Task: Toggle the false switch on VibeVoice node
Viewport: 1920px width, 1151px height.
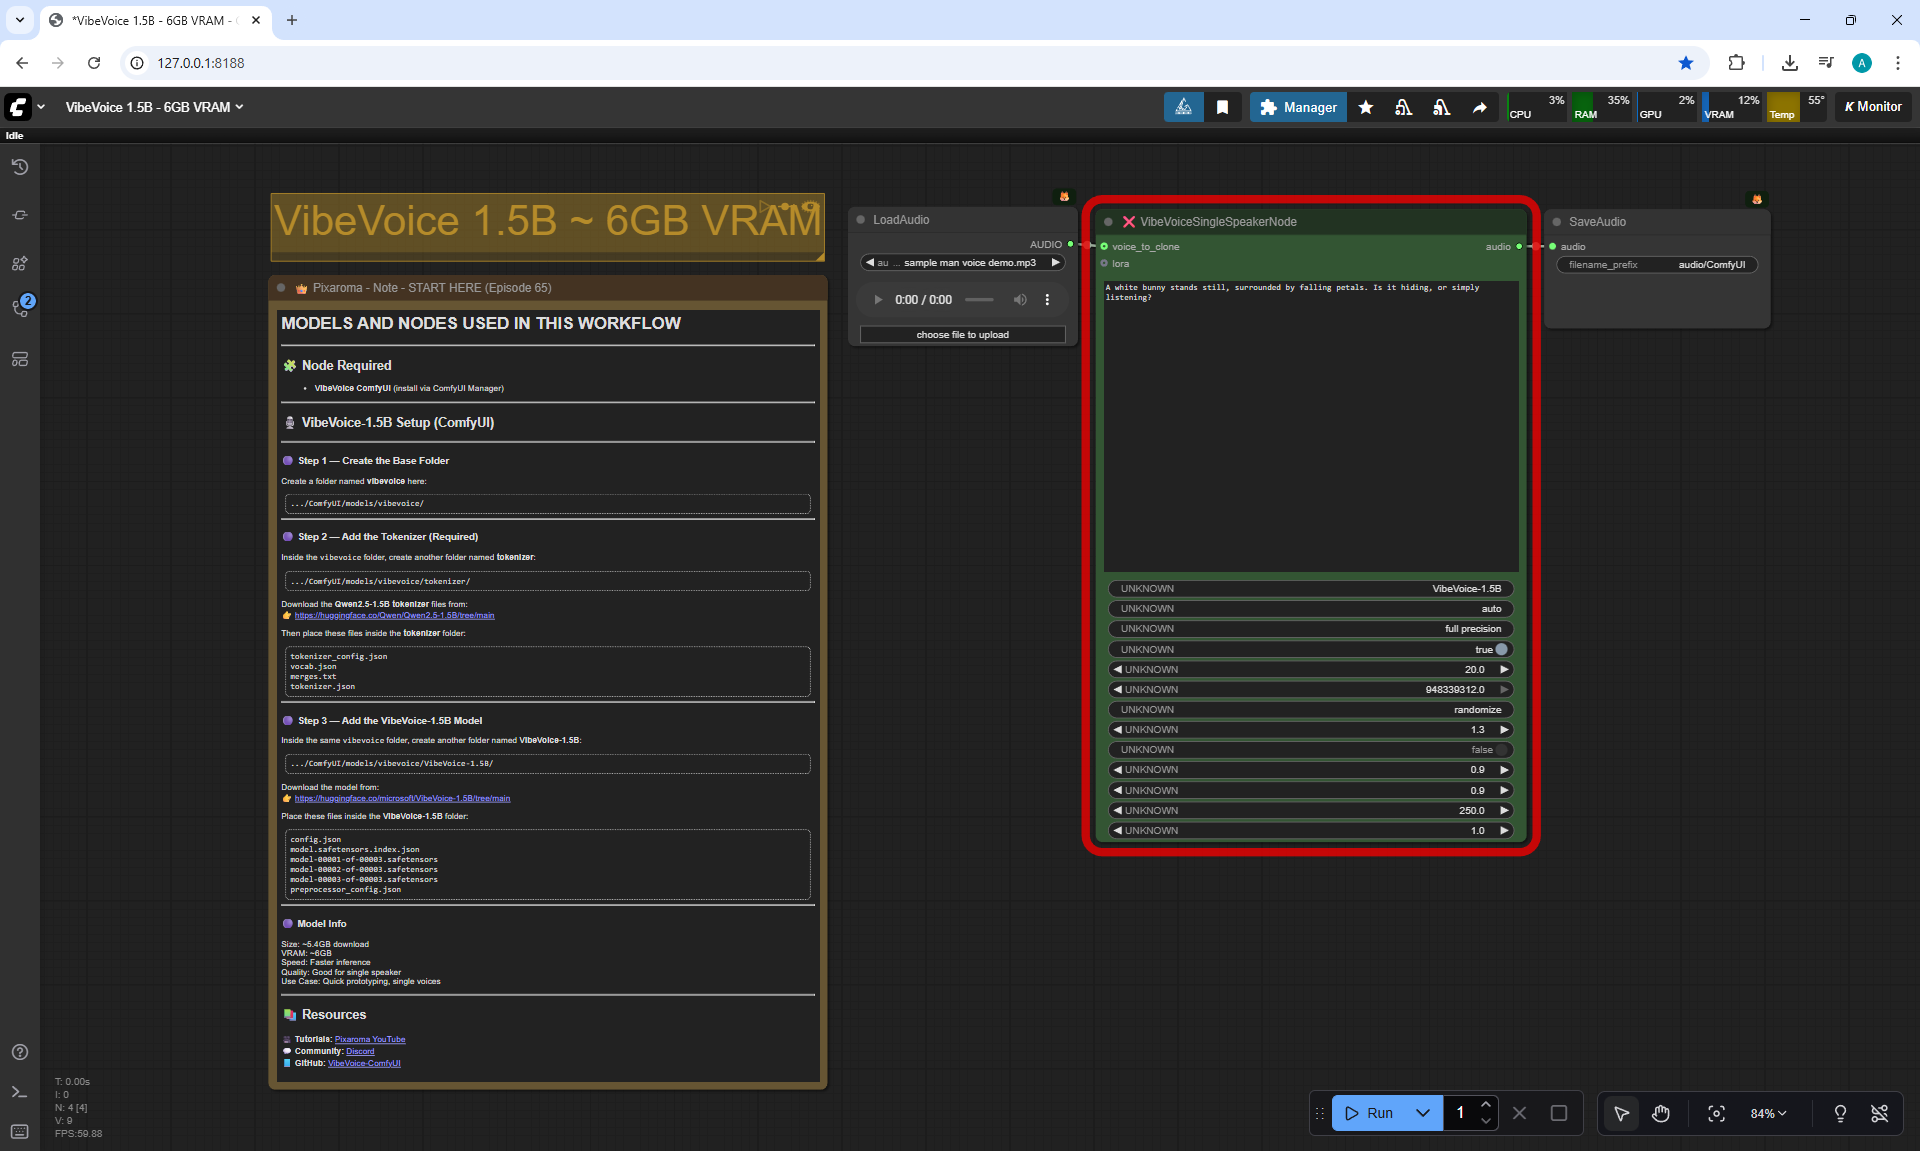Action: [x=1500, y=750]
